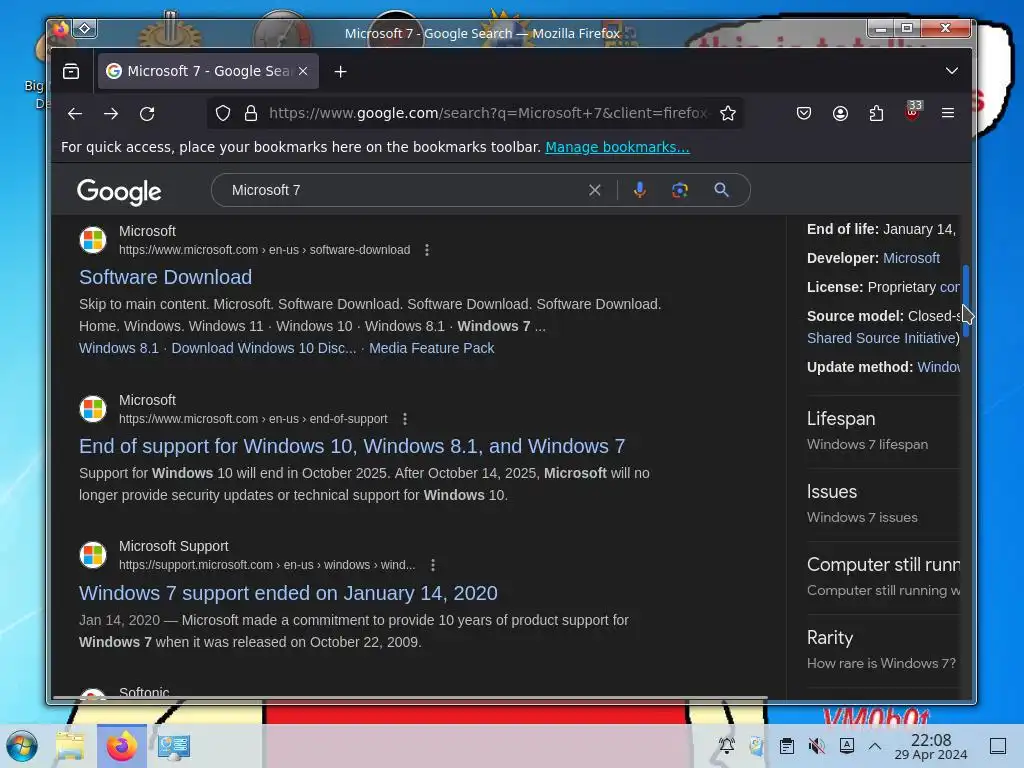Open Windows Start menu orb
Viewport: 1024px width, 768px height.
click(x=22, y=746)
